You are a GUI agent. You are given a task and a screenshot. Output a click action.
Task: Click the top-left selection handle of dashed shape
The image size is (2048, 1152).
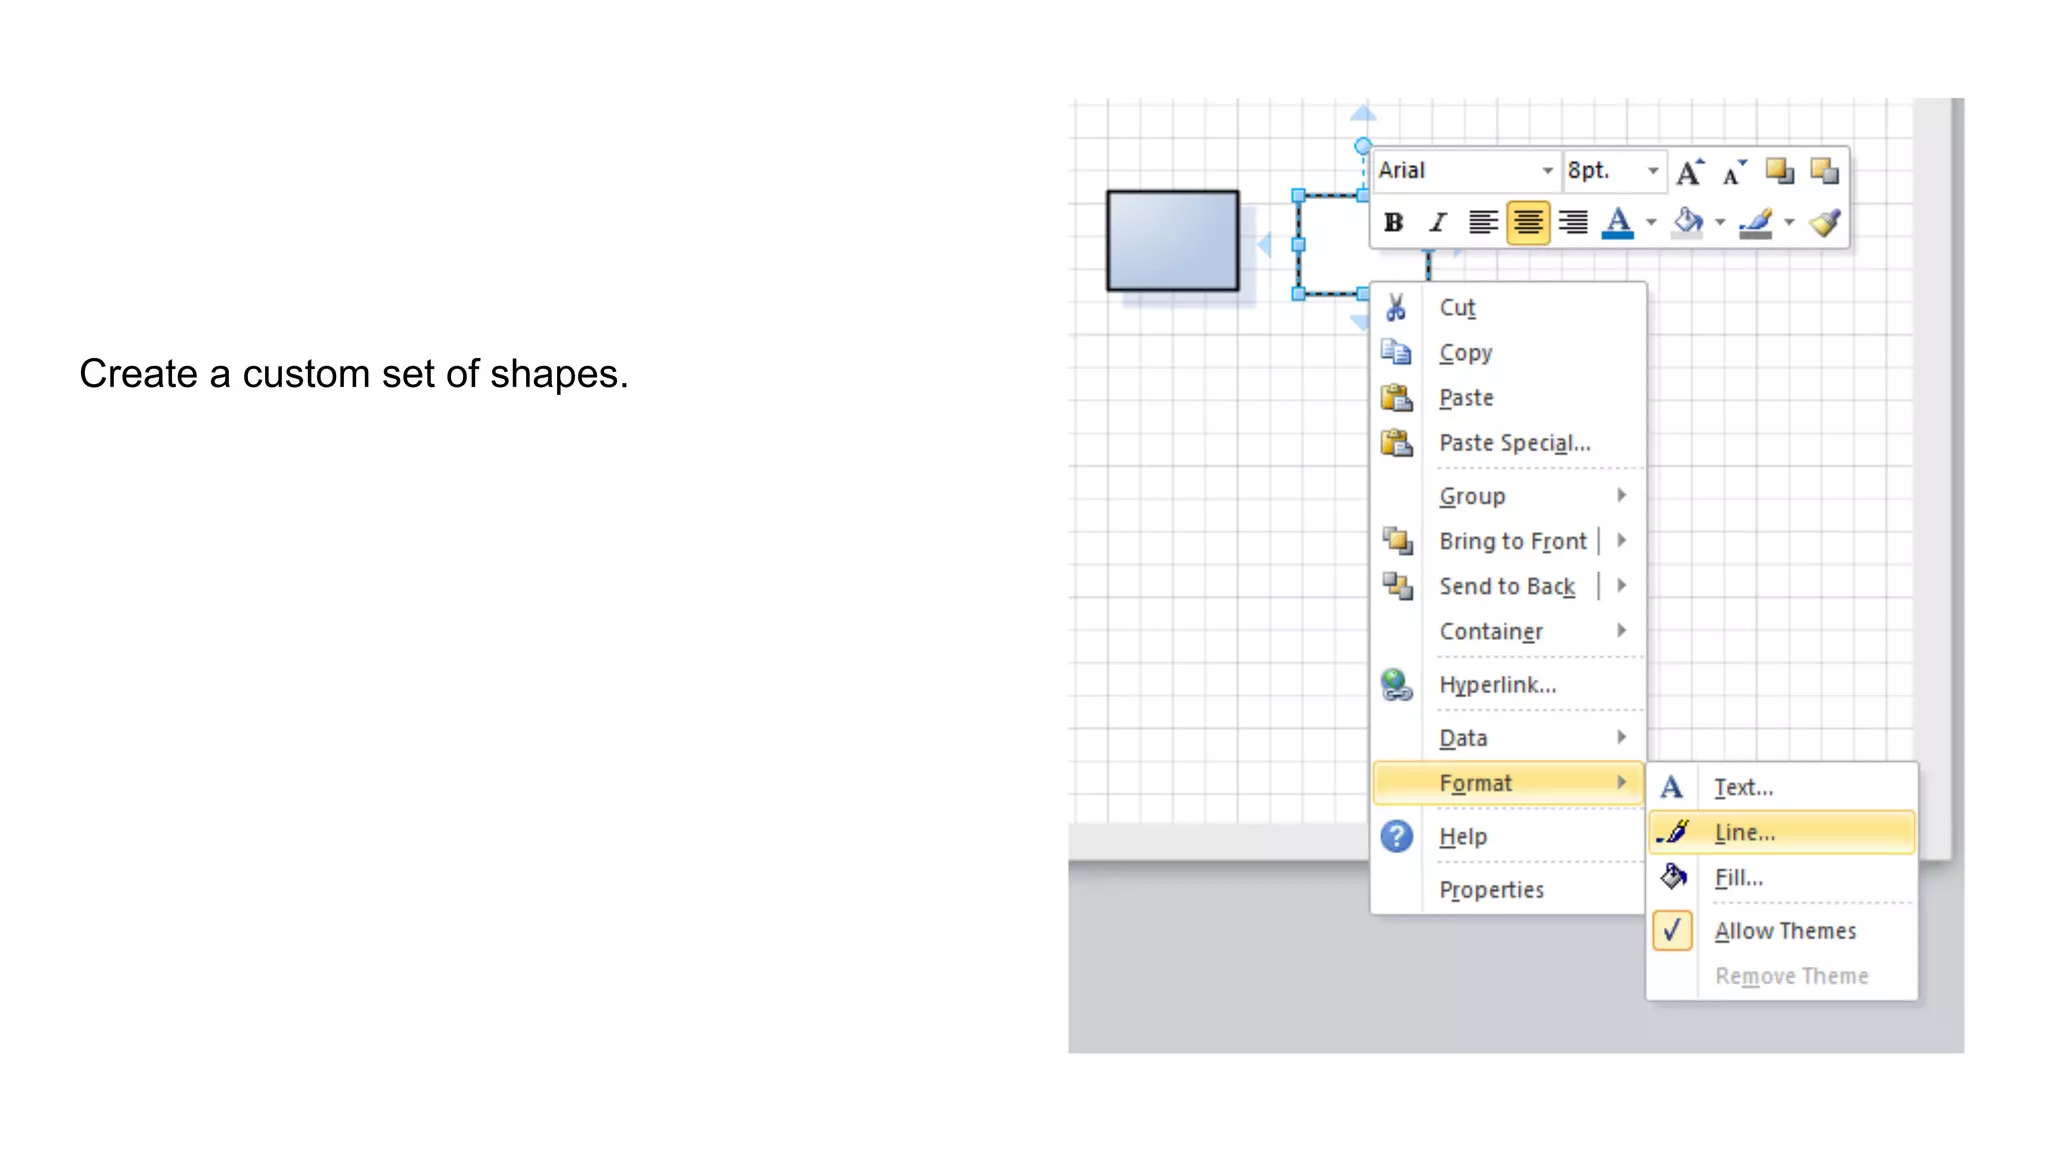[1298, 196]
